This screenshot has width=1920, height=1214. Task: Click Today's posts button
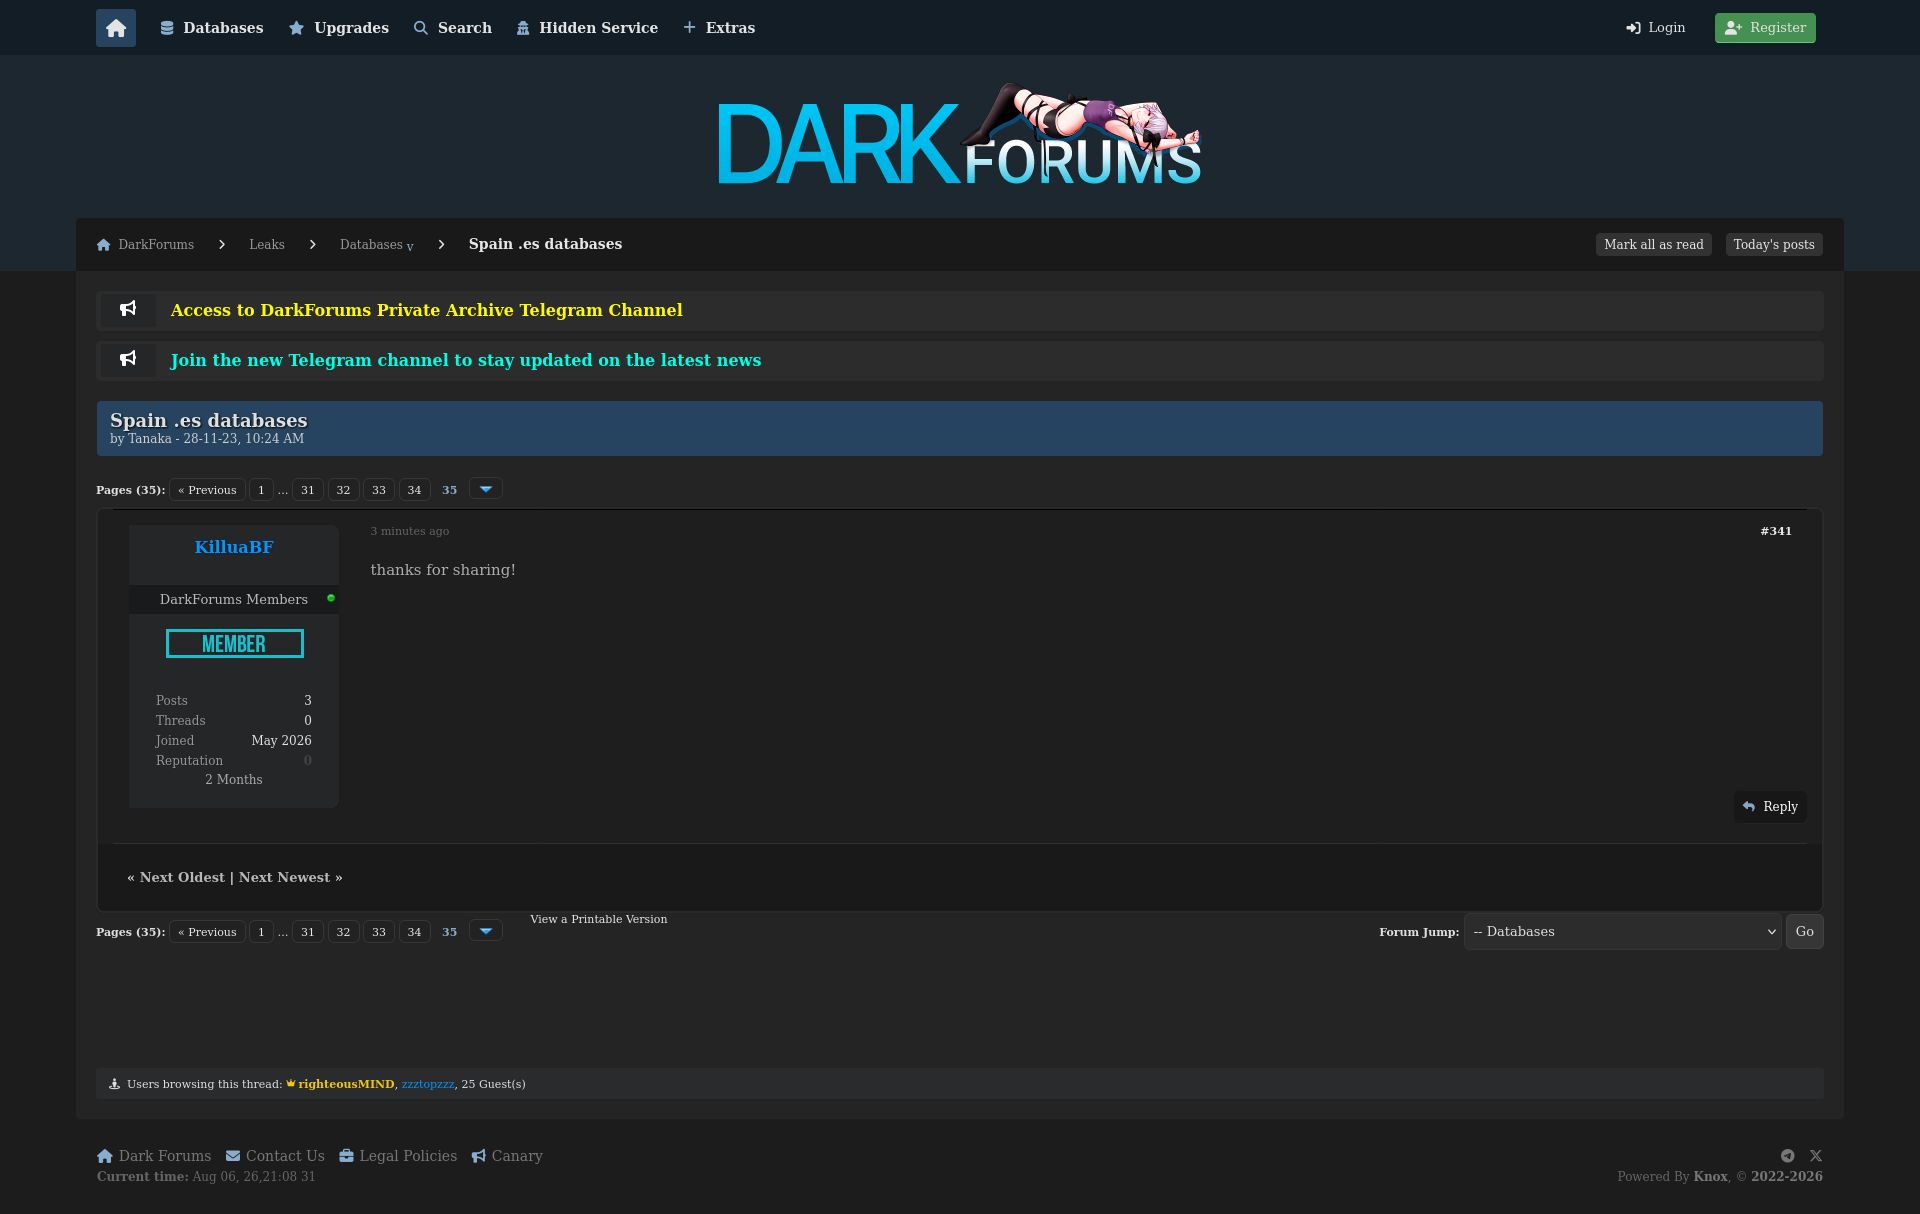1774,245
